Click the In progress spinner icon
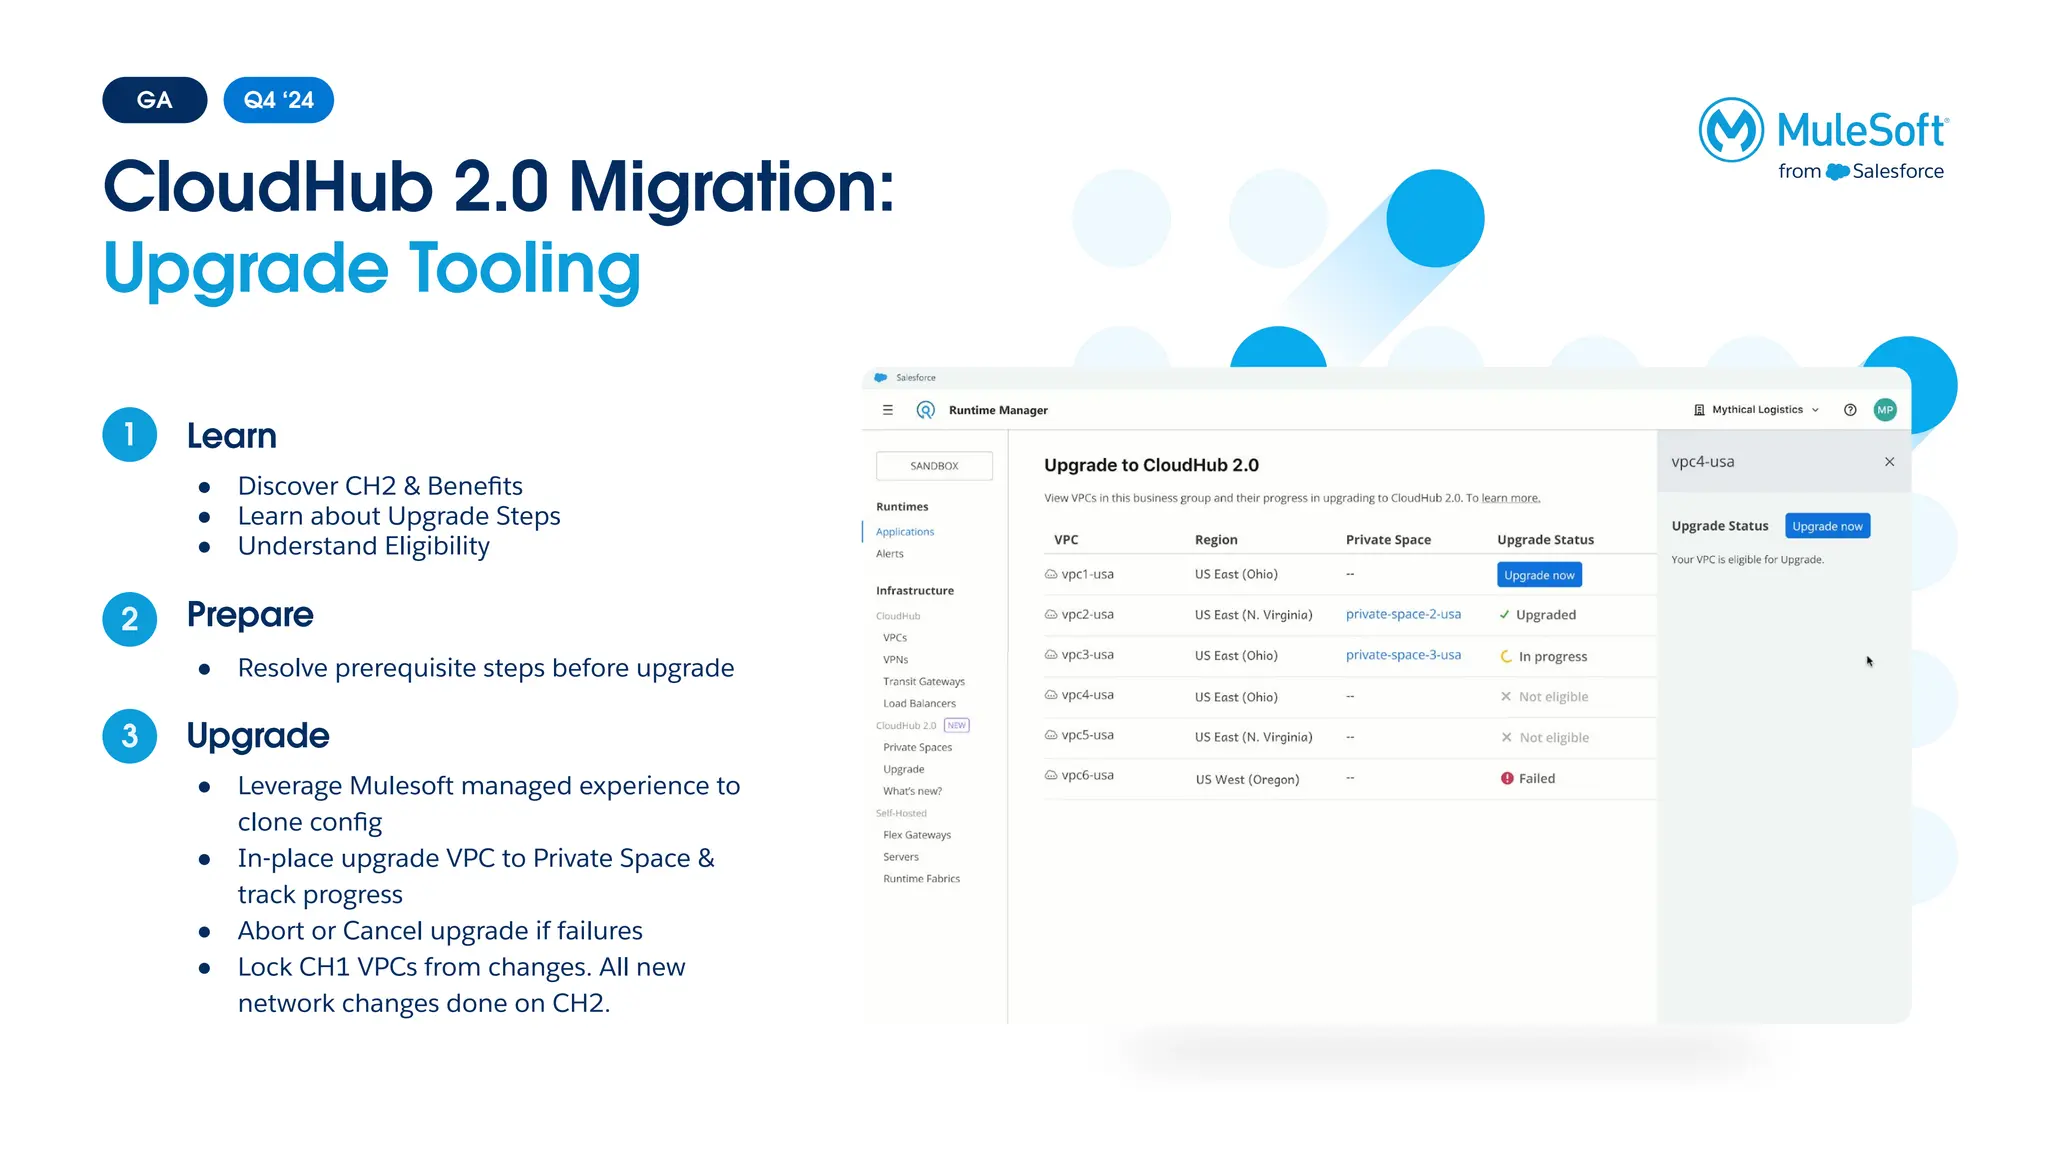2048x1152 pixels. tap(1506, 656)
